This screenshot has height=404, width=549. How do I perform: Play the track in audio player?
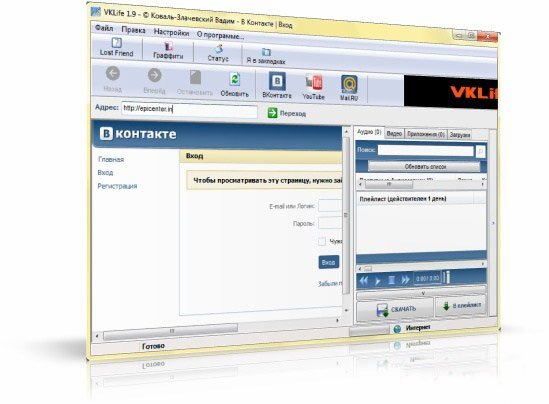point(377,280)
